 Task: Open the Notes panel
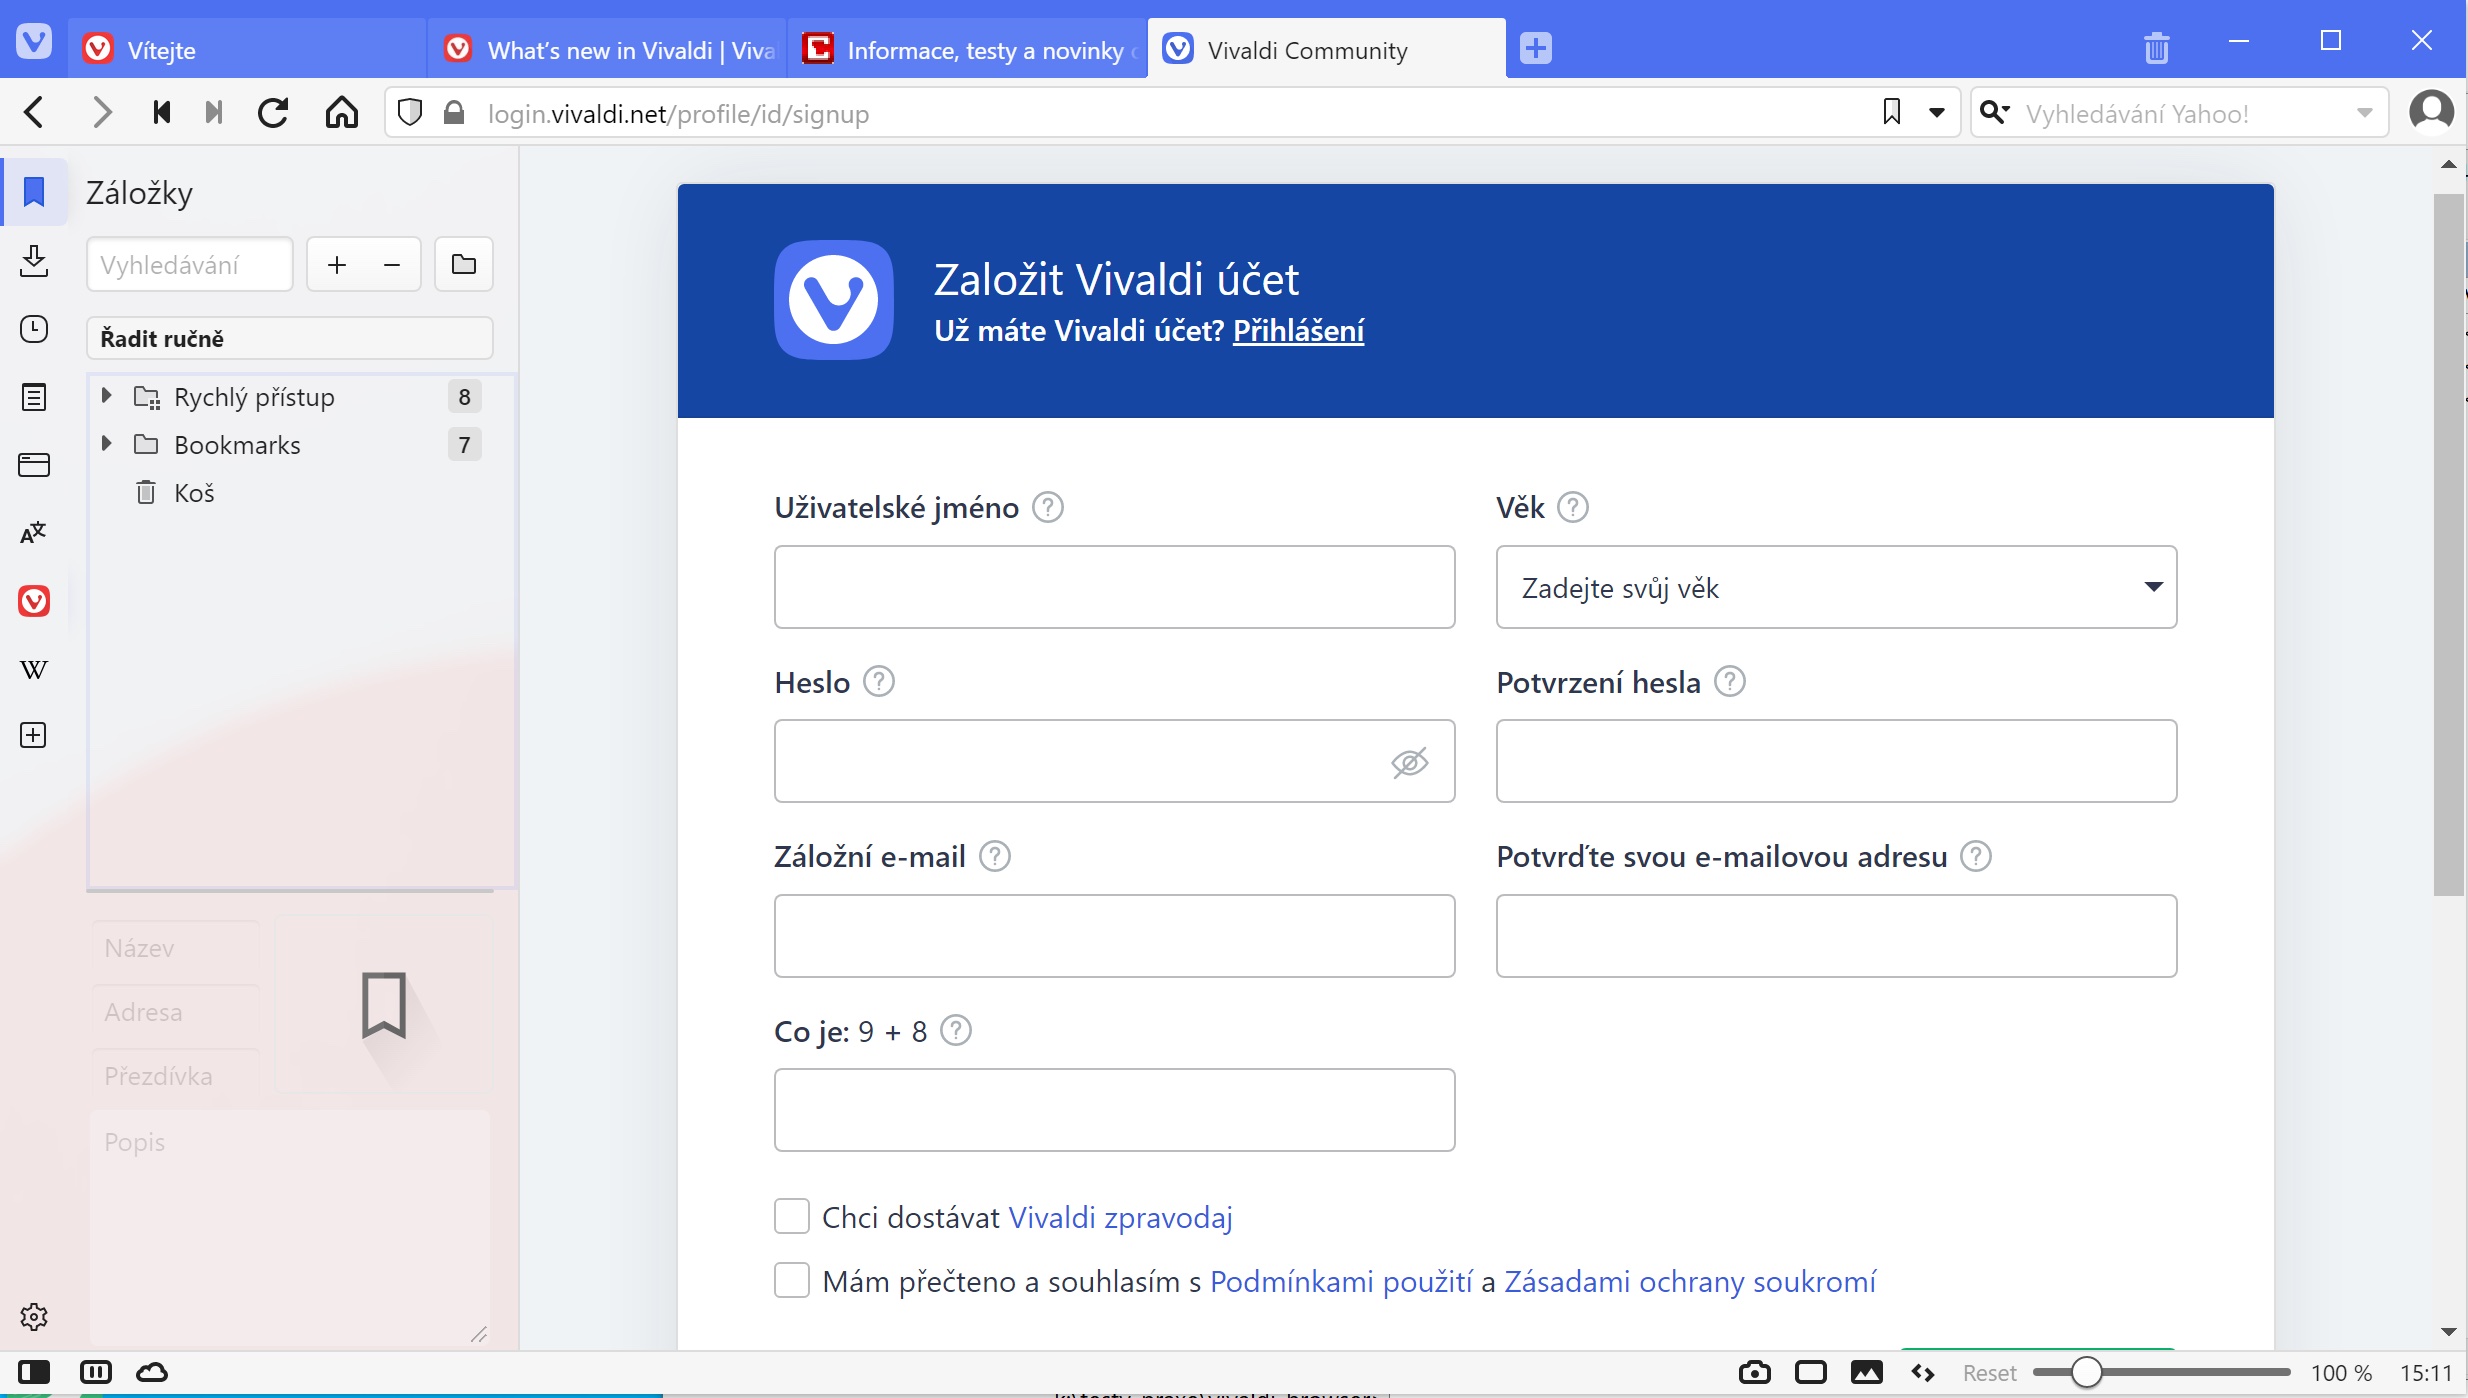tap(34, 397)
